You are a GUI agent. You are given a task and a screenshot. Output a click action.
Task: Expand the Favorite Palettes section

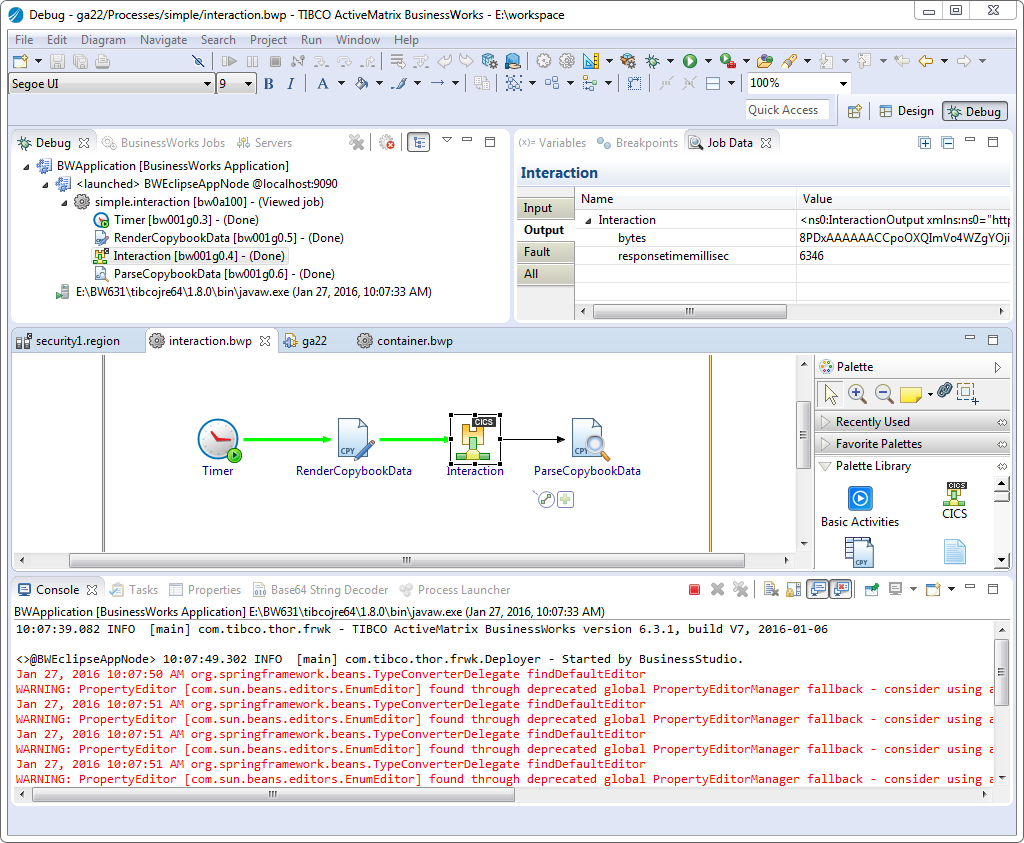[912, 444]
